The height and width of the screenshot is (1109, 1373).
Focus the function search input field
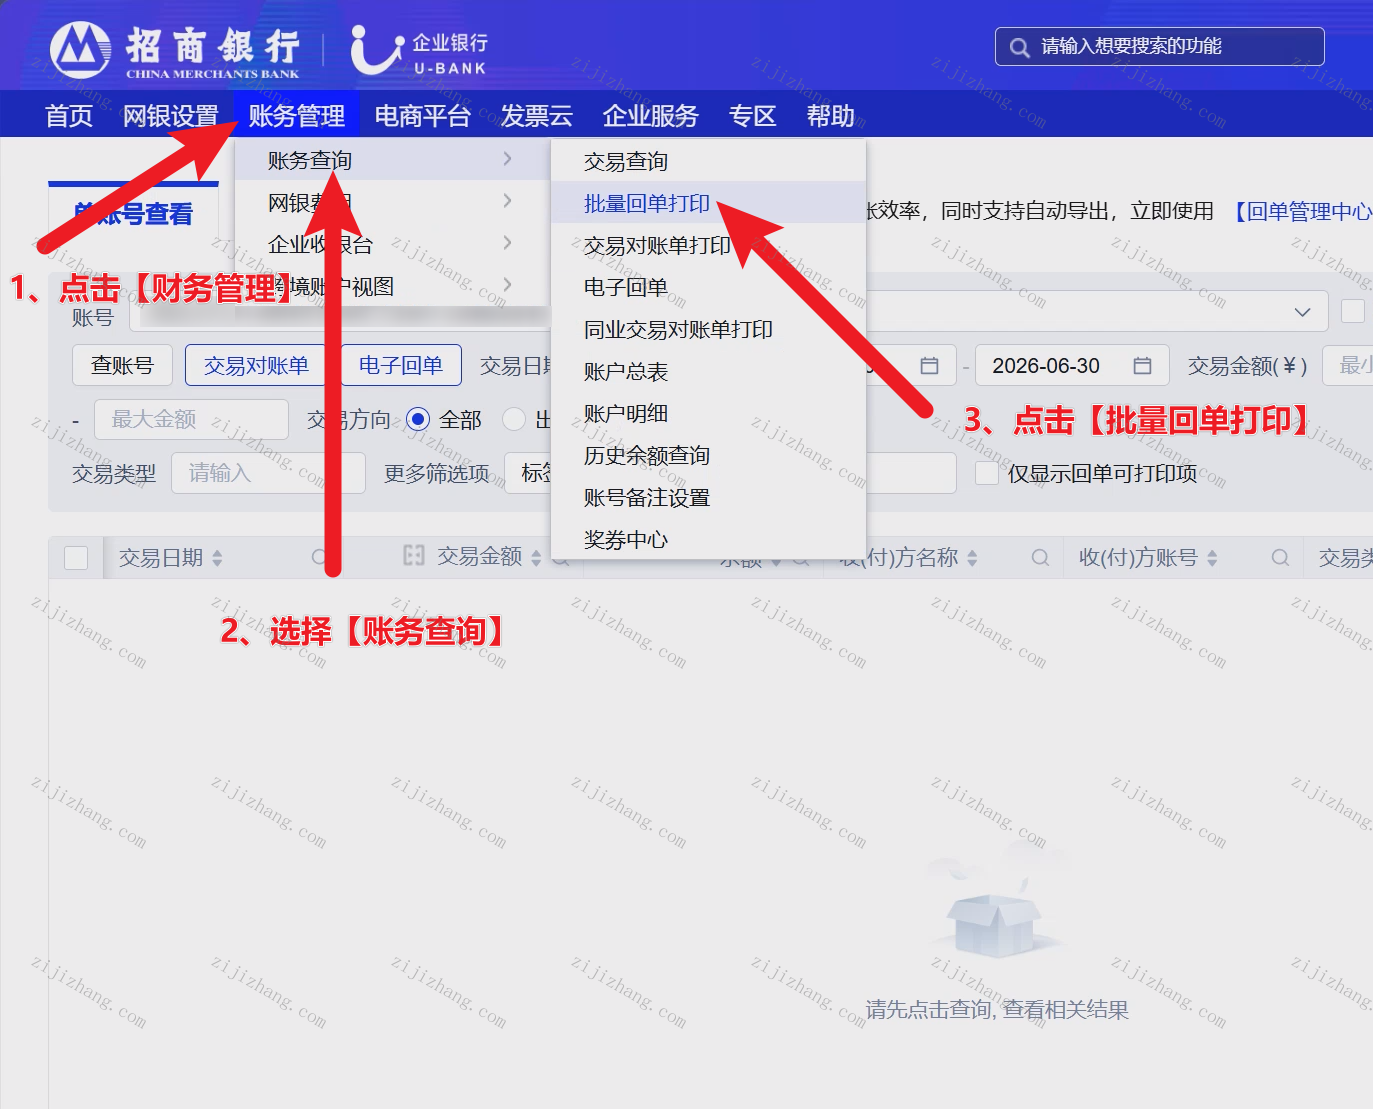point(1160,47)
